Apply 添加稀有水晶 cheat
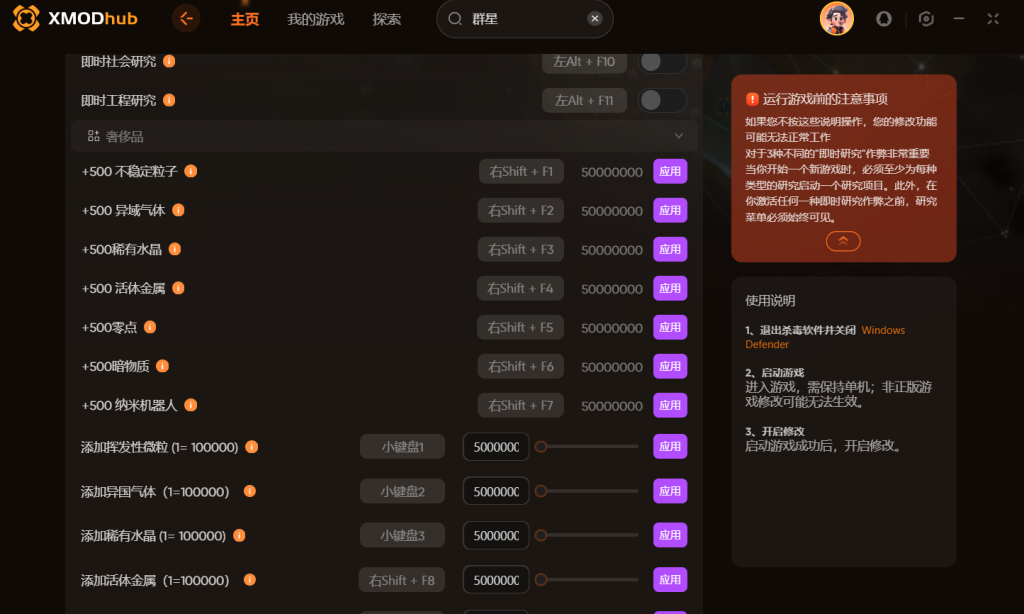The height and width of the screenshot is (614, 1024). 670,536
